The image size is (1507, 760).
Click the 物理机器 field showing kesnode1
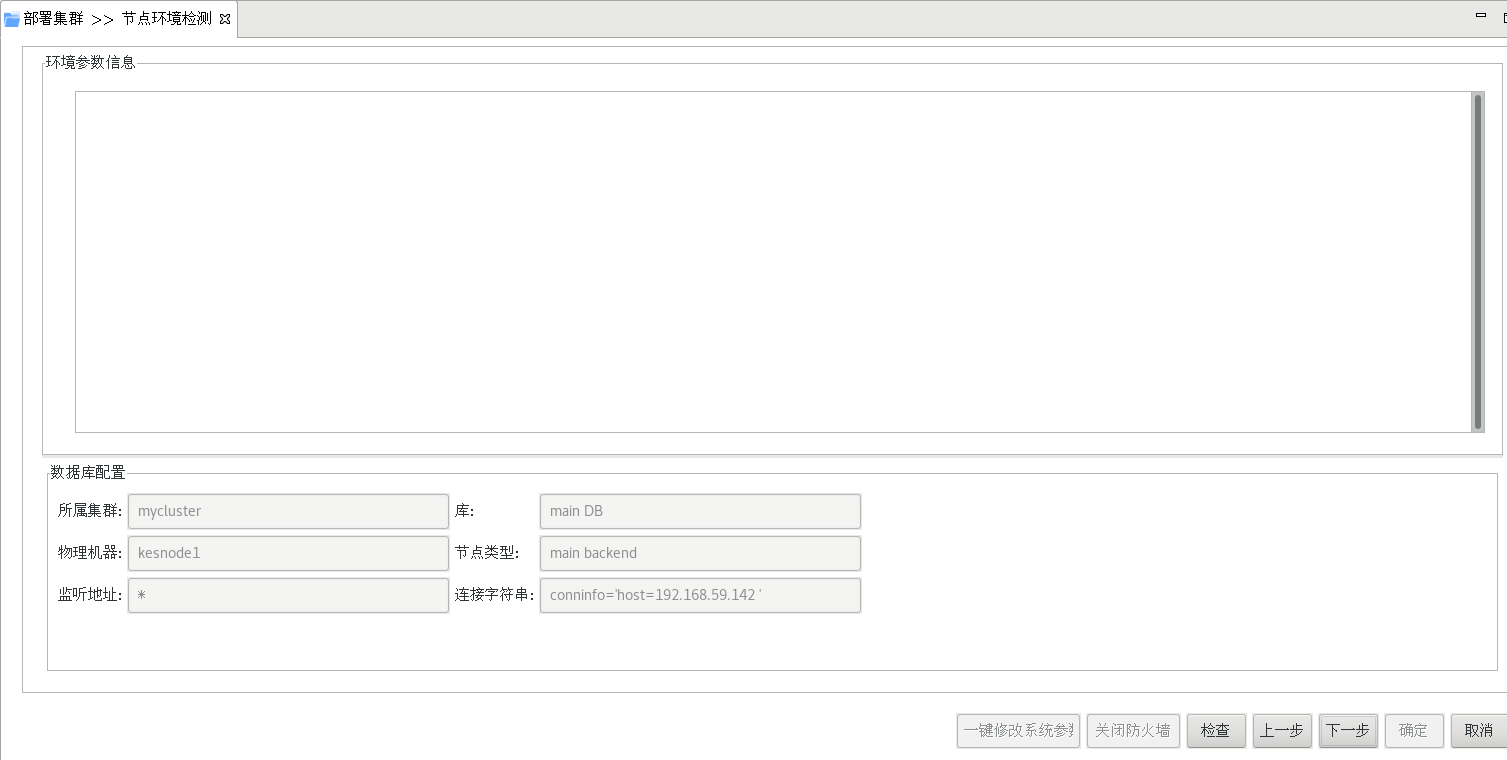[x=288, y=553]
